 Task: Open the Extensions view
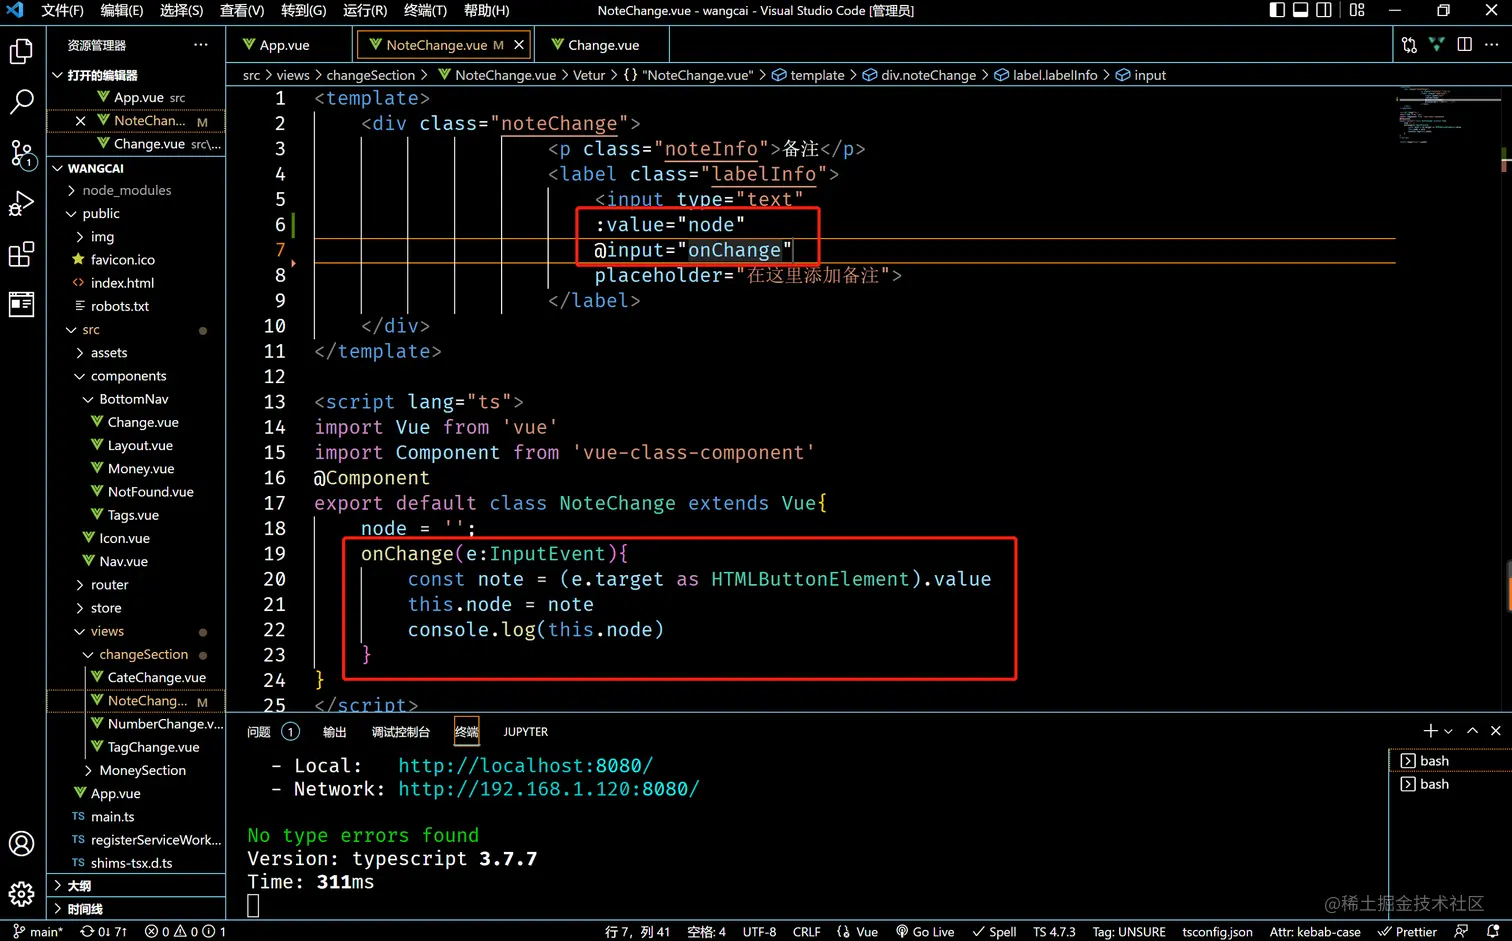coord(21,254)
